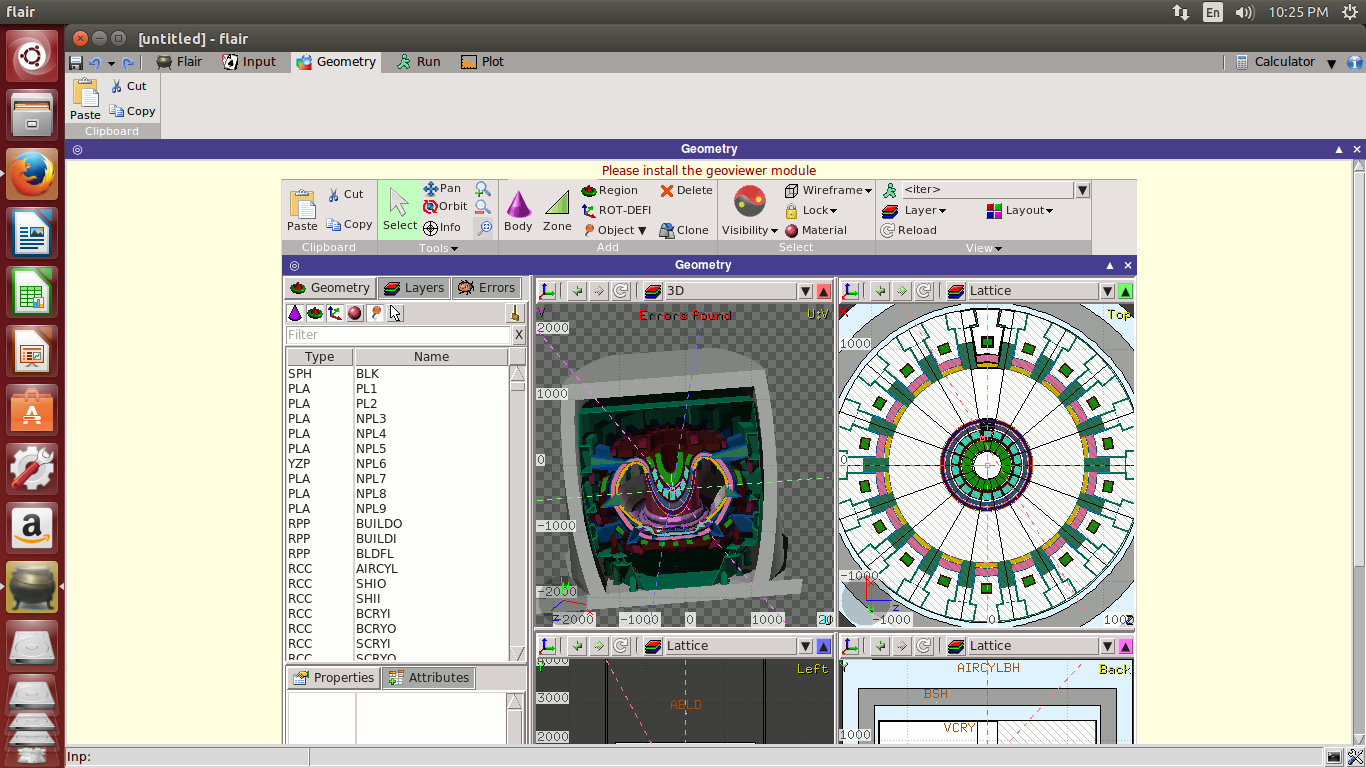
Task: Delete the selected geometry item
Action: tap(686, 190)
